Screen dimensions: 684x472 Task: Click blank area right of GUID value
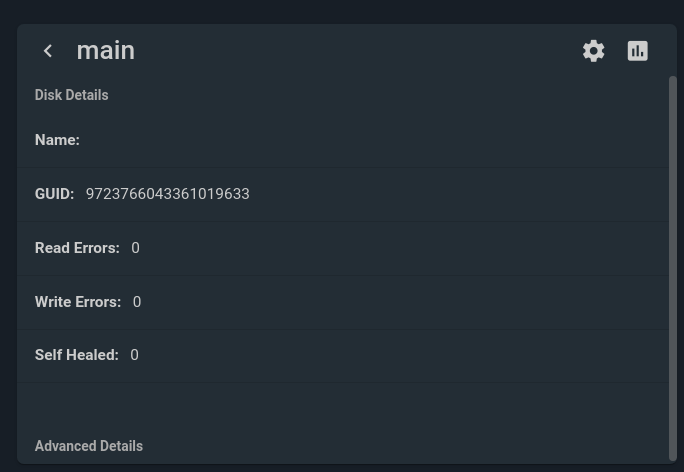coord(458,194)
